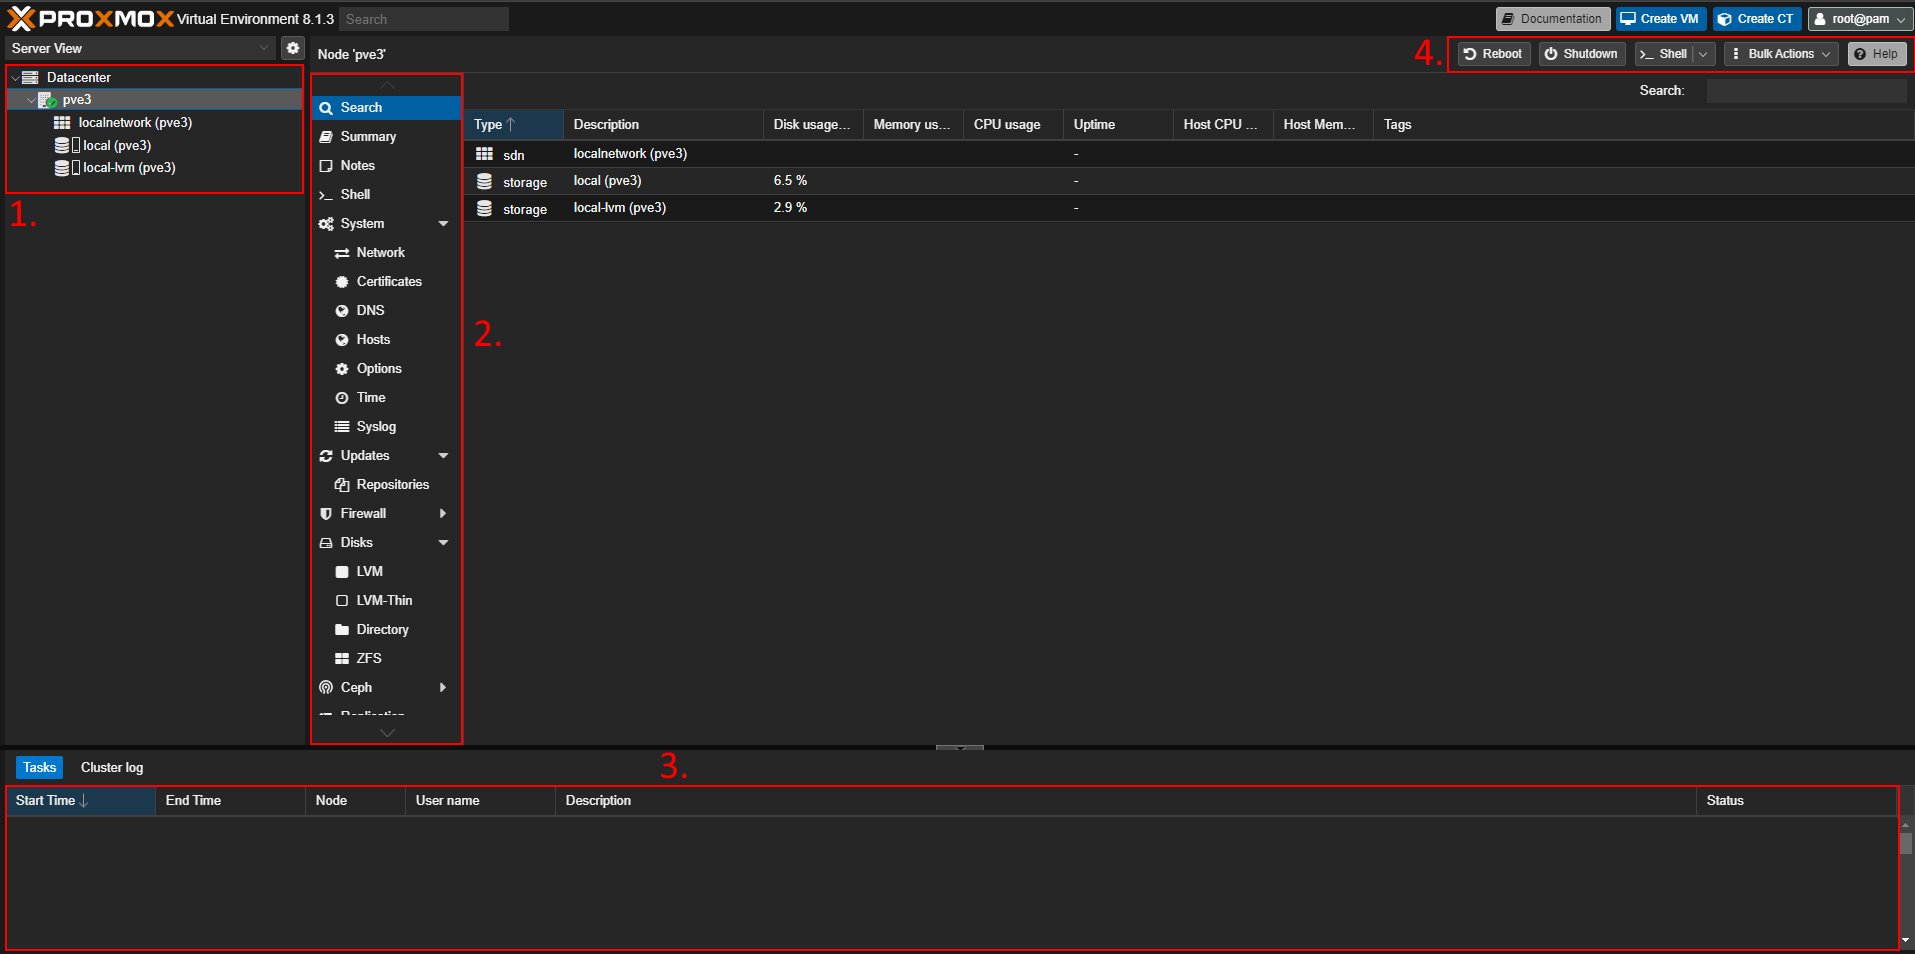The height and width of the screenshot is (954, 1915).
Task: Click the Directory folder icon
Action: click(x=342, y=630)
